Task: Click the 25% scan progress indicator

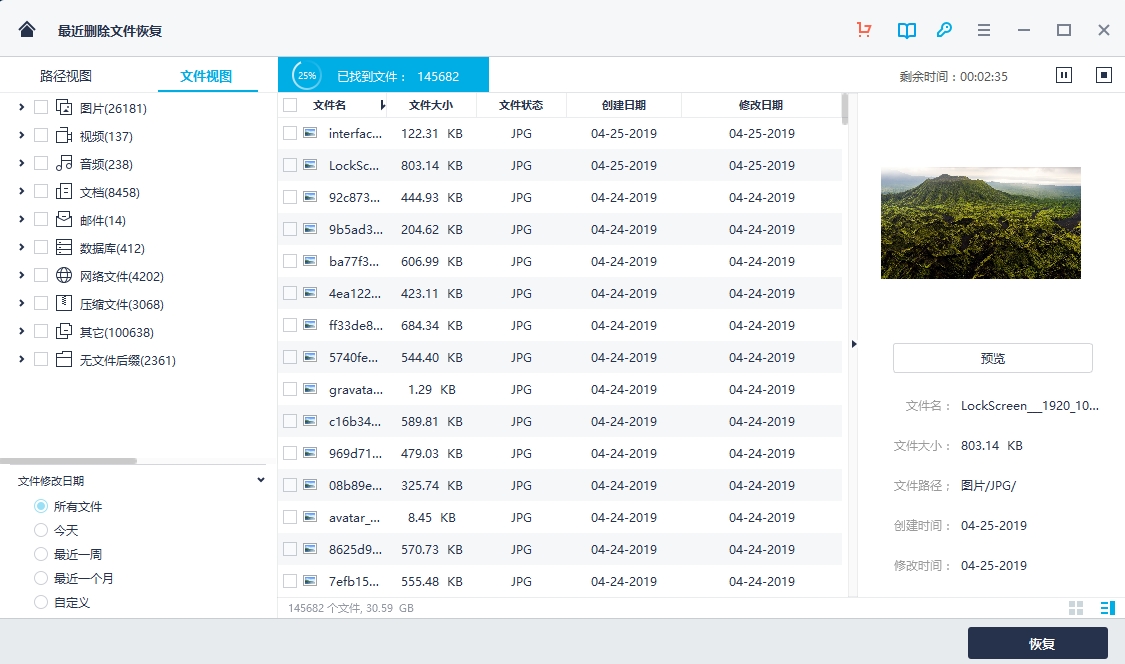Action: click(307, 75)
